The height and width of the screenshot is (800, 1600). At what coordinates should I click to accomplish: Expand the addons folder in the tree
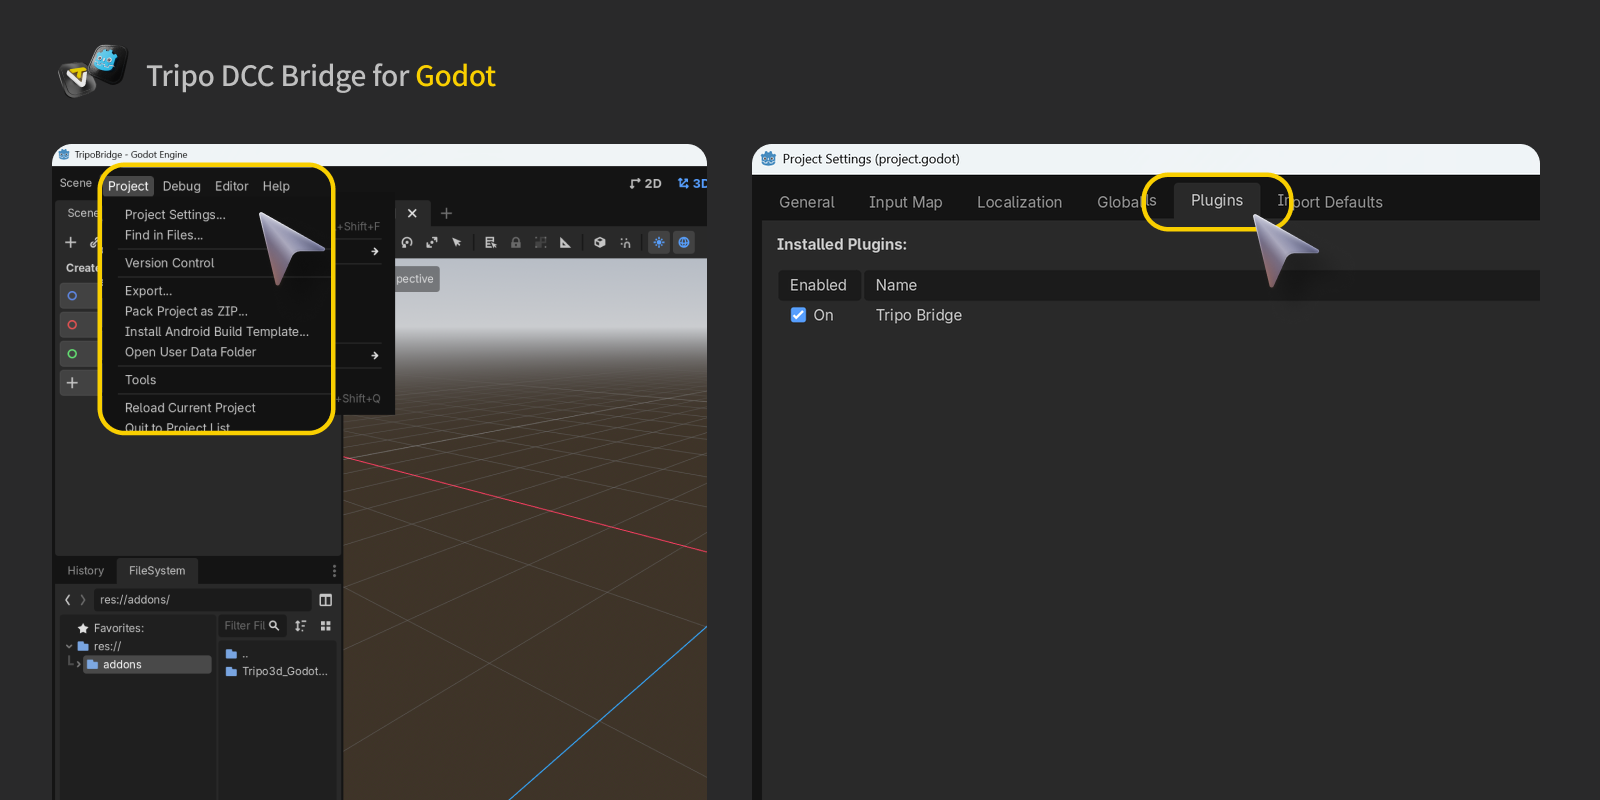[78, 664]
